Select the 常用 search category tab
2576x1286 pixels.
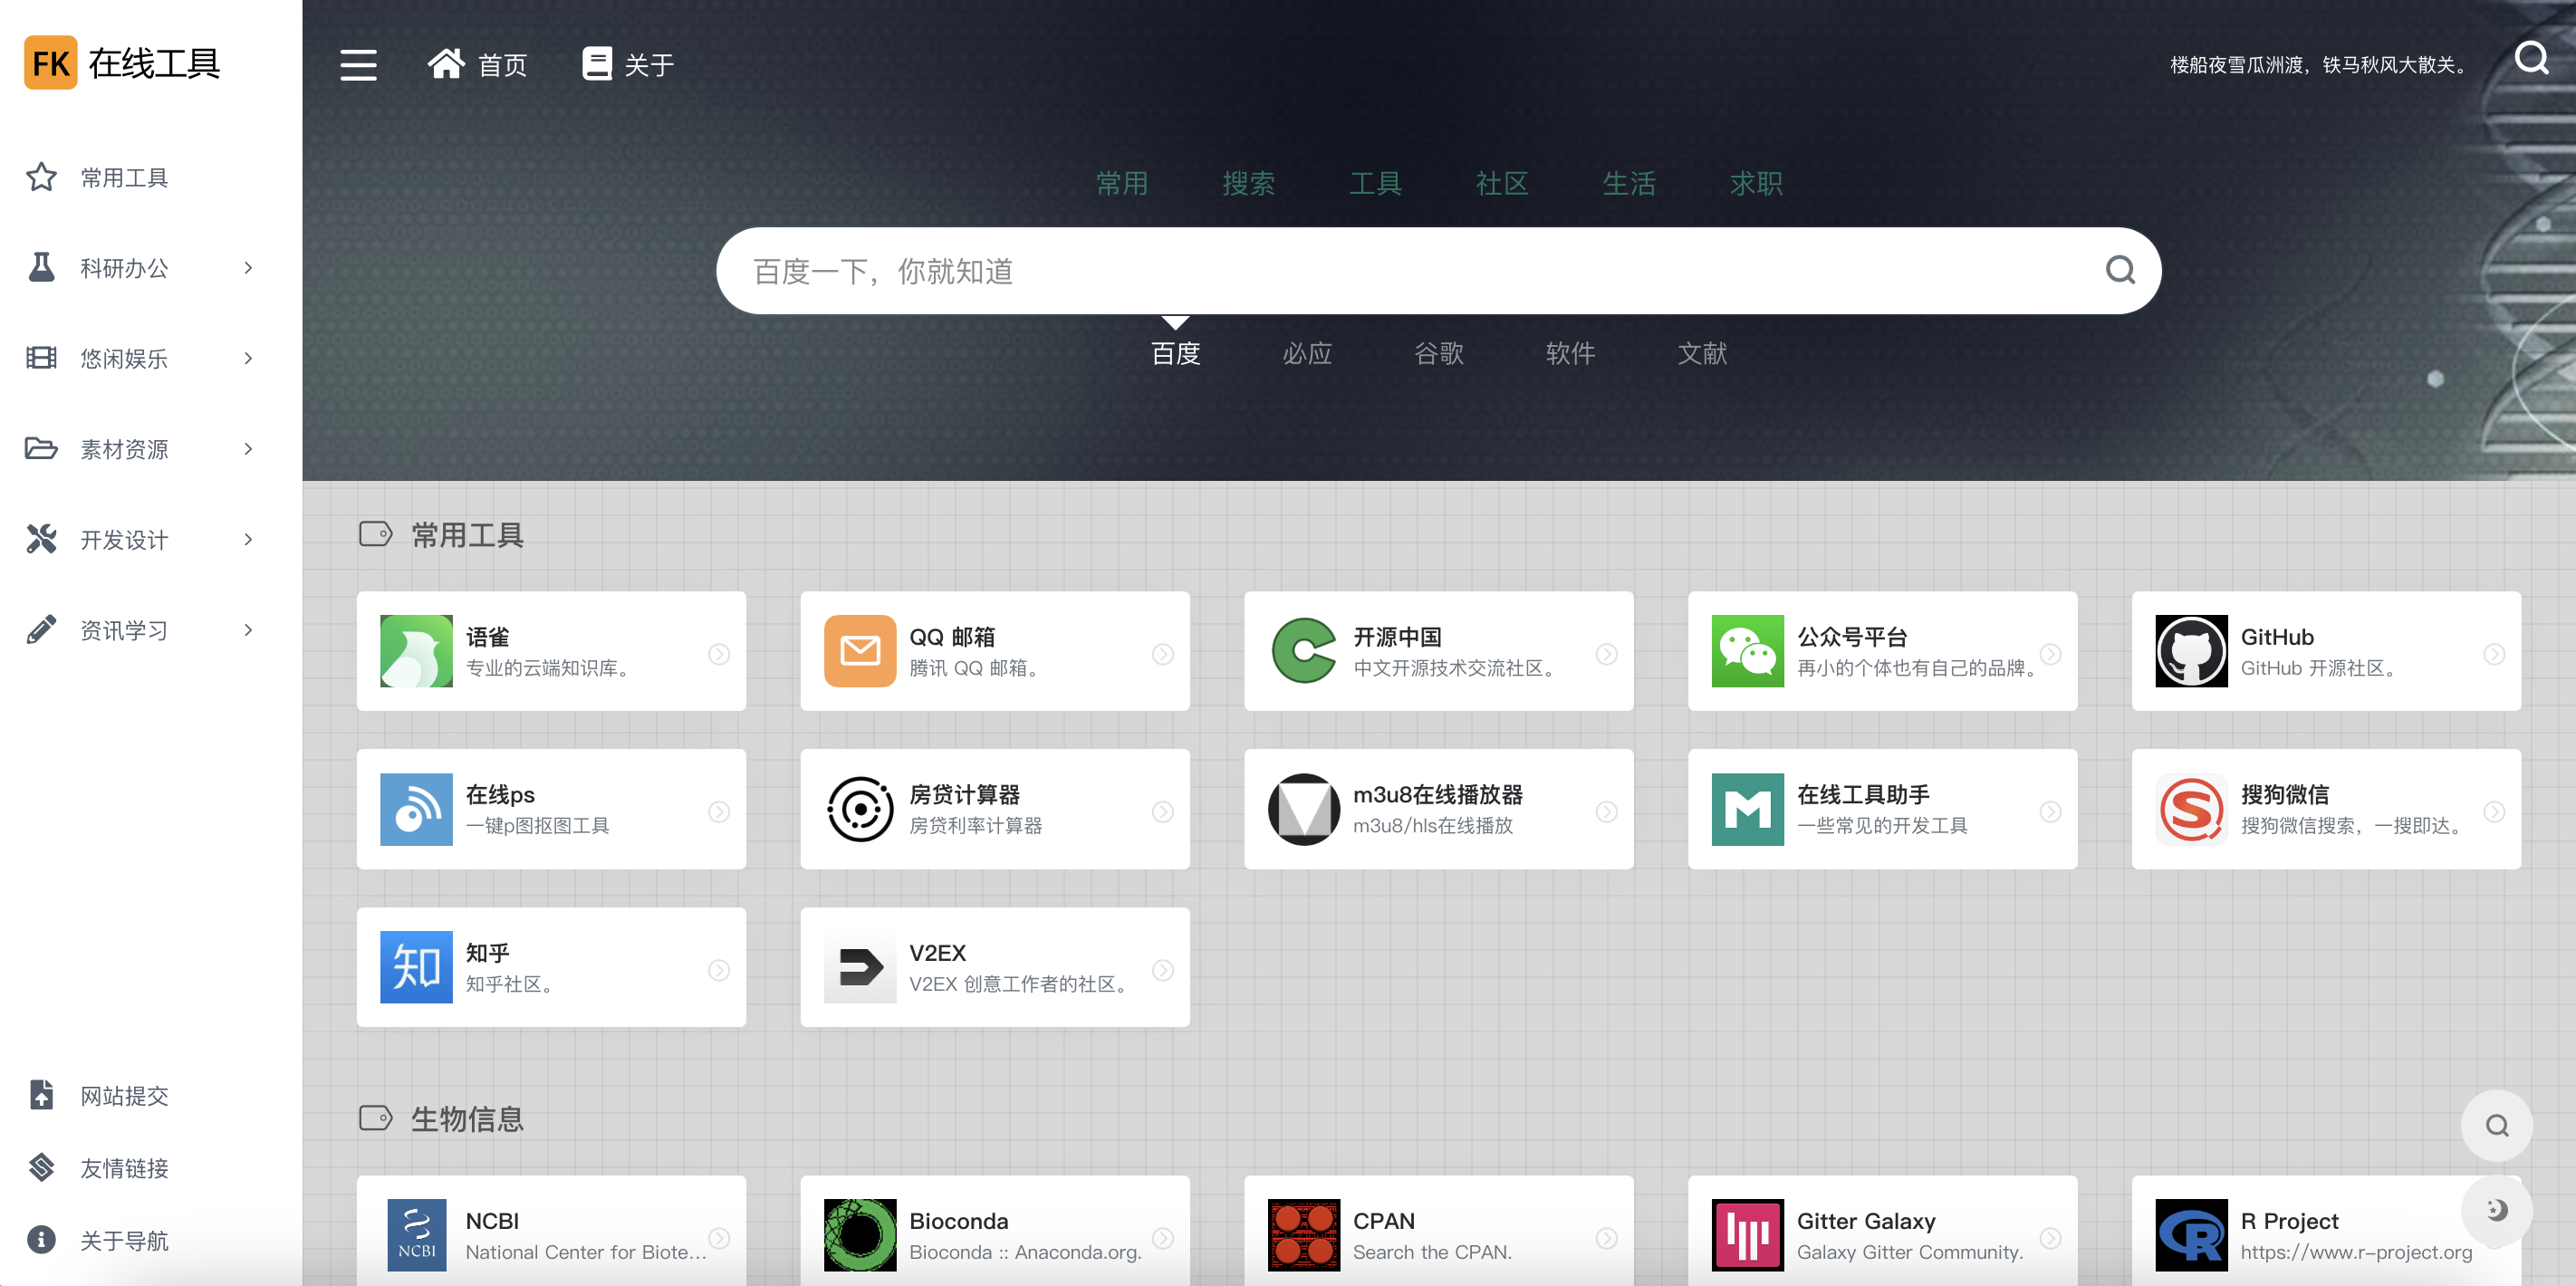point(1122,183)
